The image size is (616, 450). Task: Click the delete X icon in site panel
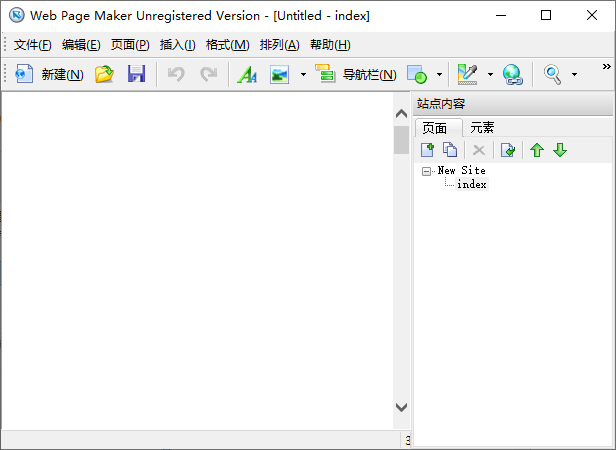pyautogui.click(x=479, y=150)
